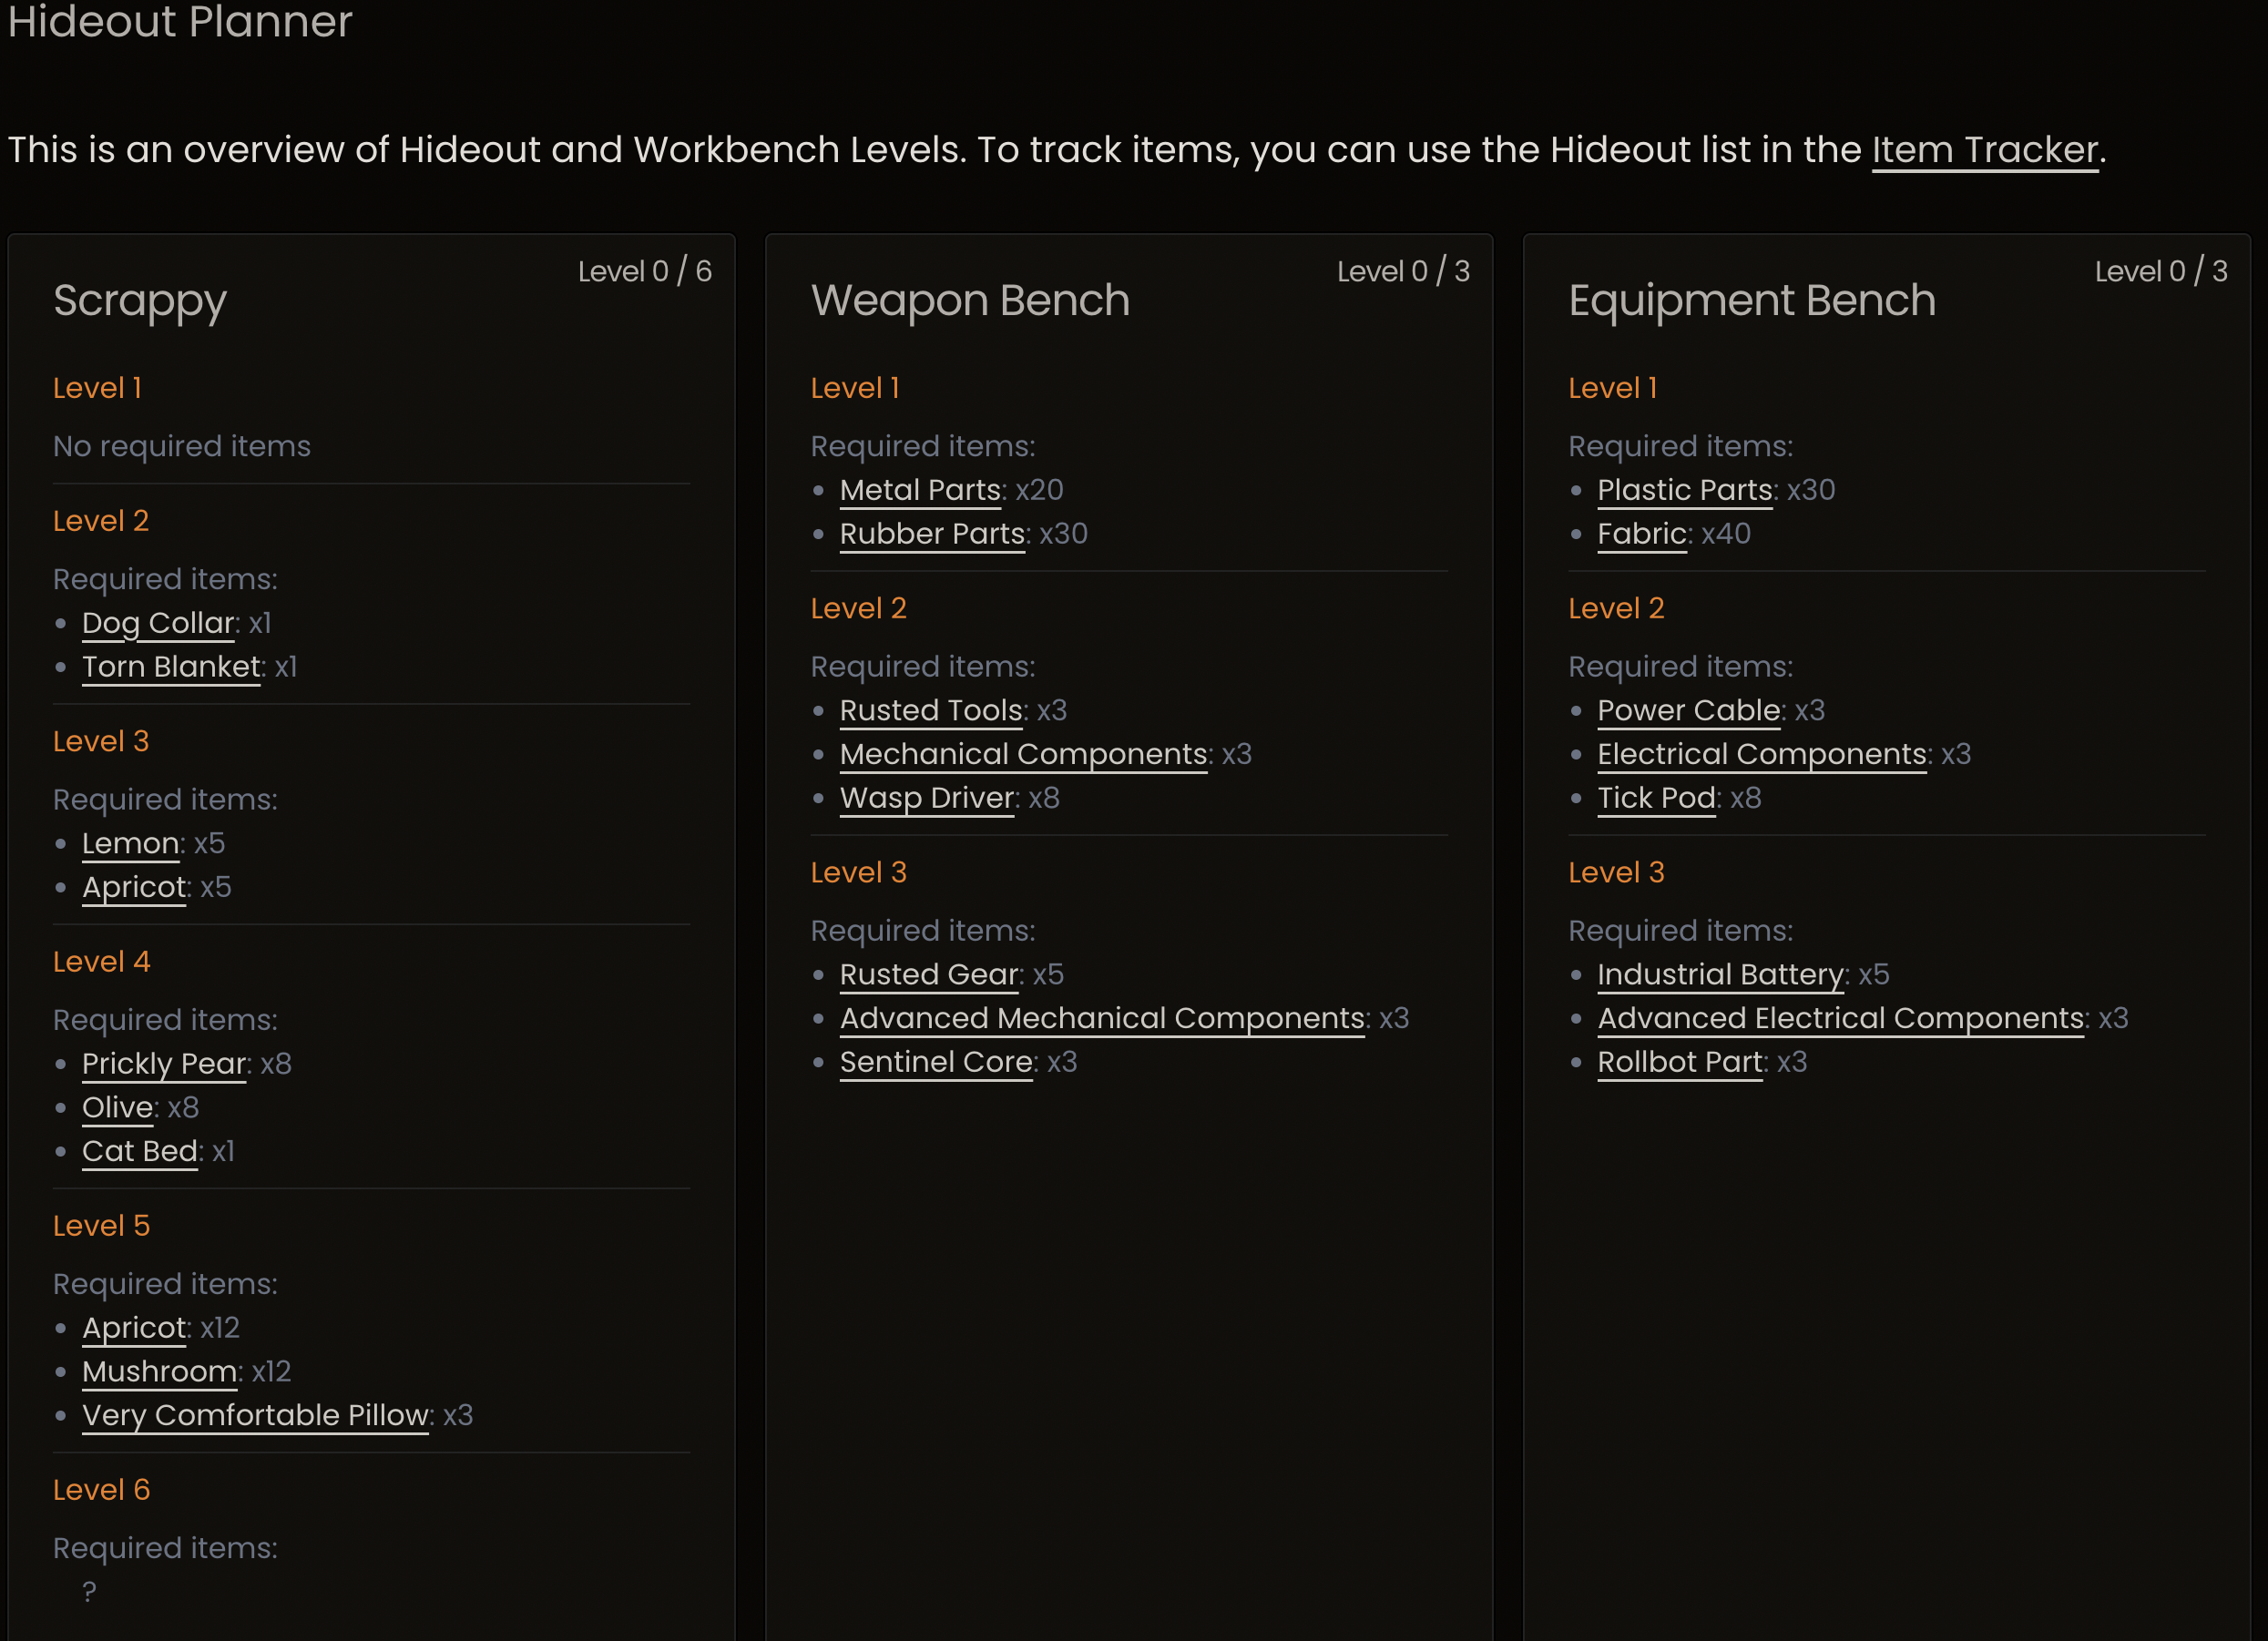The image size is (2268, 1641).
Task: Click the Fabric item link
Action: (x=1642, y=534)
